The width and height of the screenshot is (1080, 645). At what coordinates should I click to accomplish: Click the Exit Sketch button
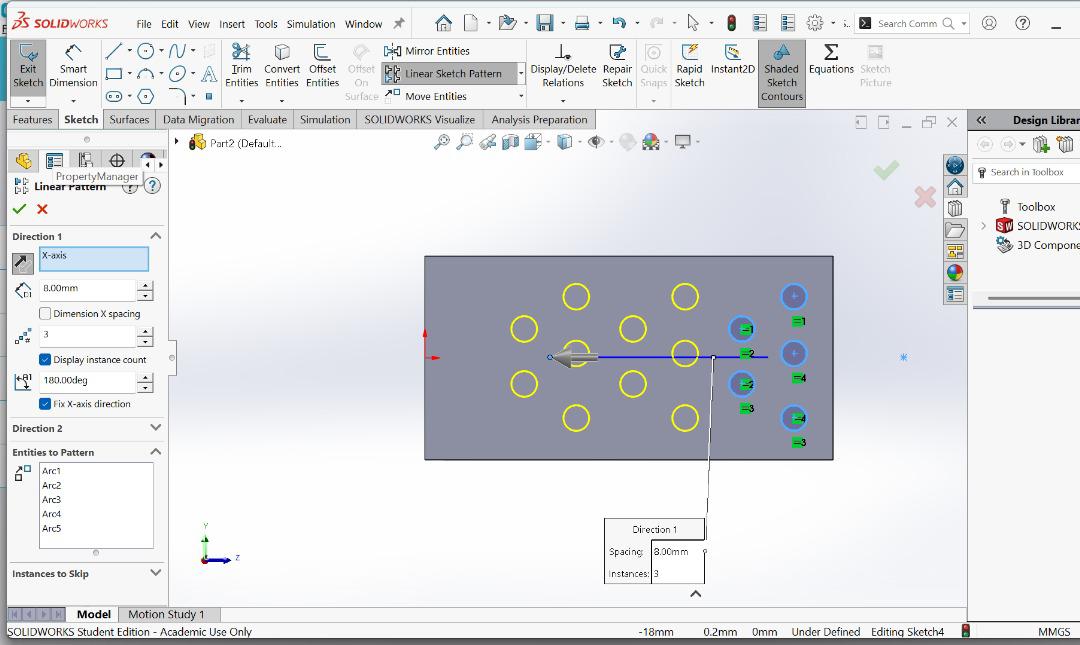[x=28, y=67]
